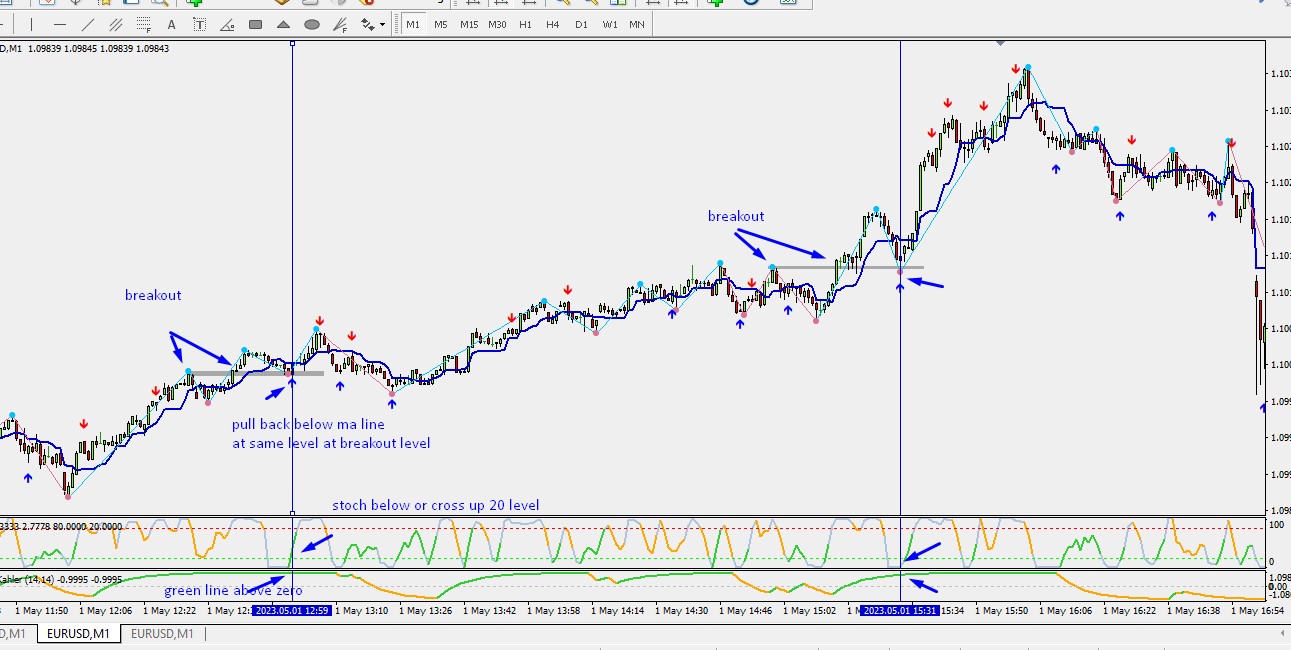
Task: Click the chart shift triangle marker
Action: click(x=1000, y=42)
